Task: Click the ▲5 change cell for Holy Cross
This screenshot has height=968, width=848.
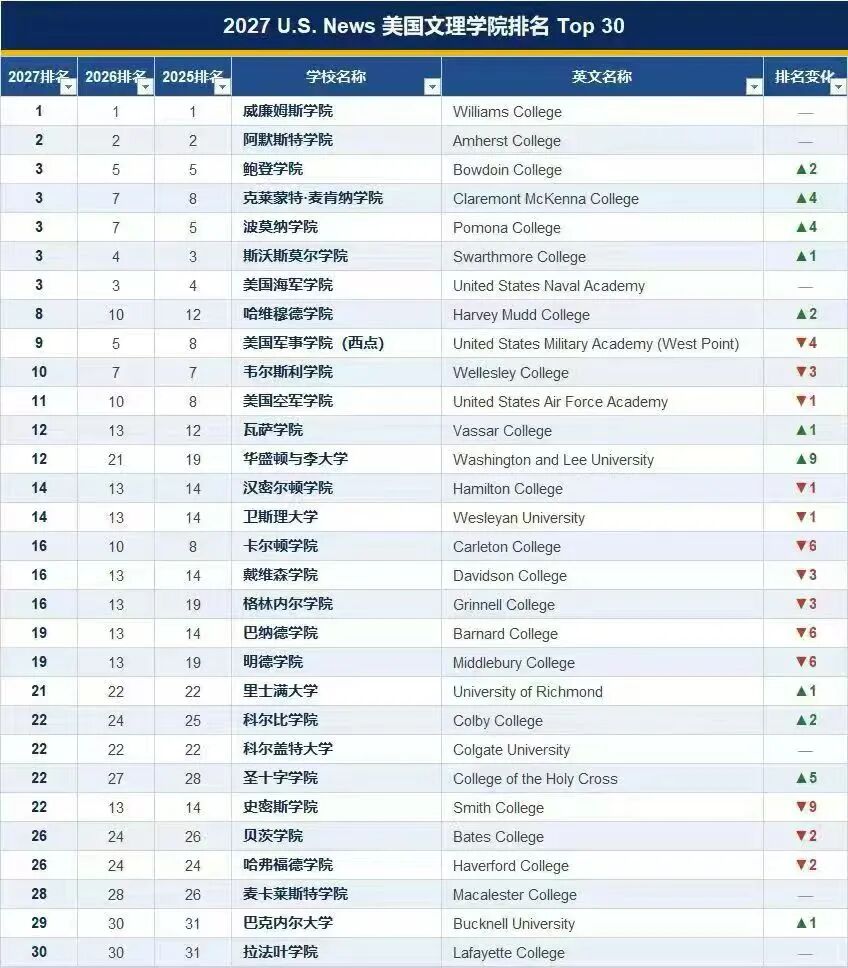Action: coord(805,779)
